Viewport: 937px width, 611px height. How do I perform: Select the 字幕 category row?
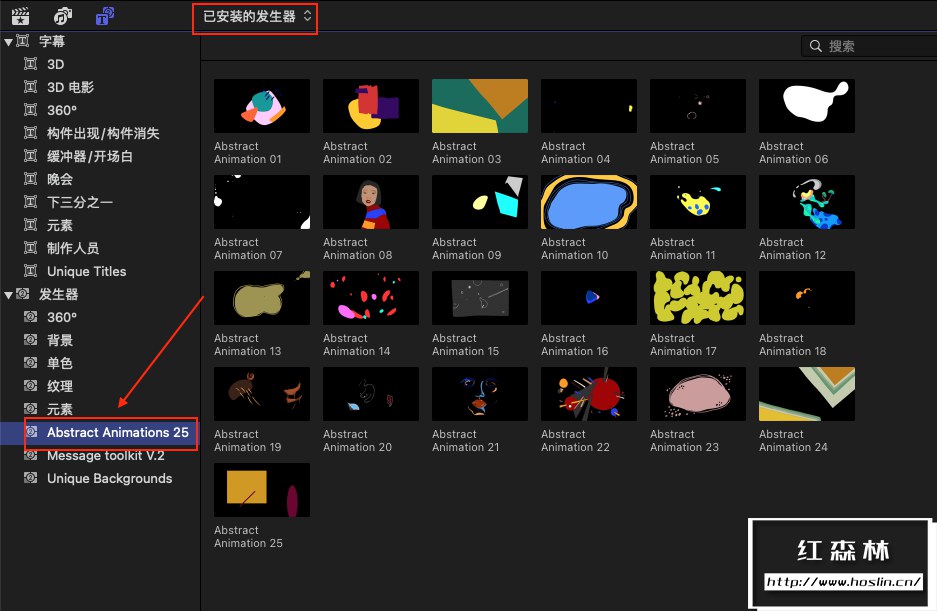pos(100,41)
